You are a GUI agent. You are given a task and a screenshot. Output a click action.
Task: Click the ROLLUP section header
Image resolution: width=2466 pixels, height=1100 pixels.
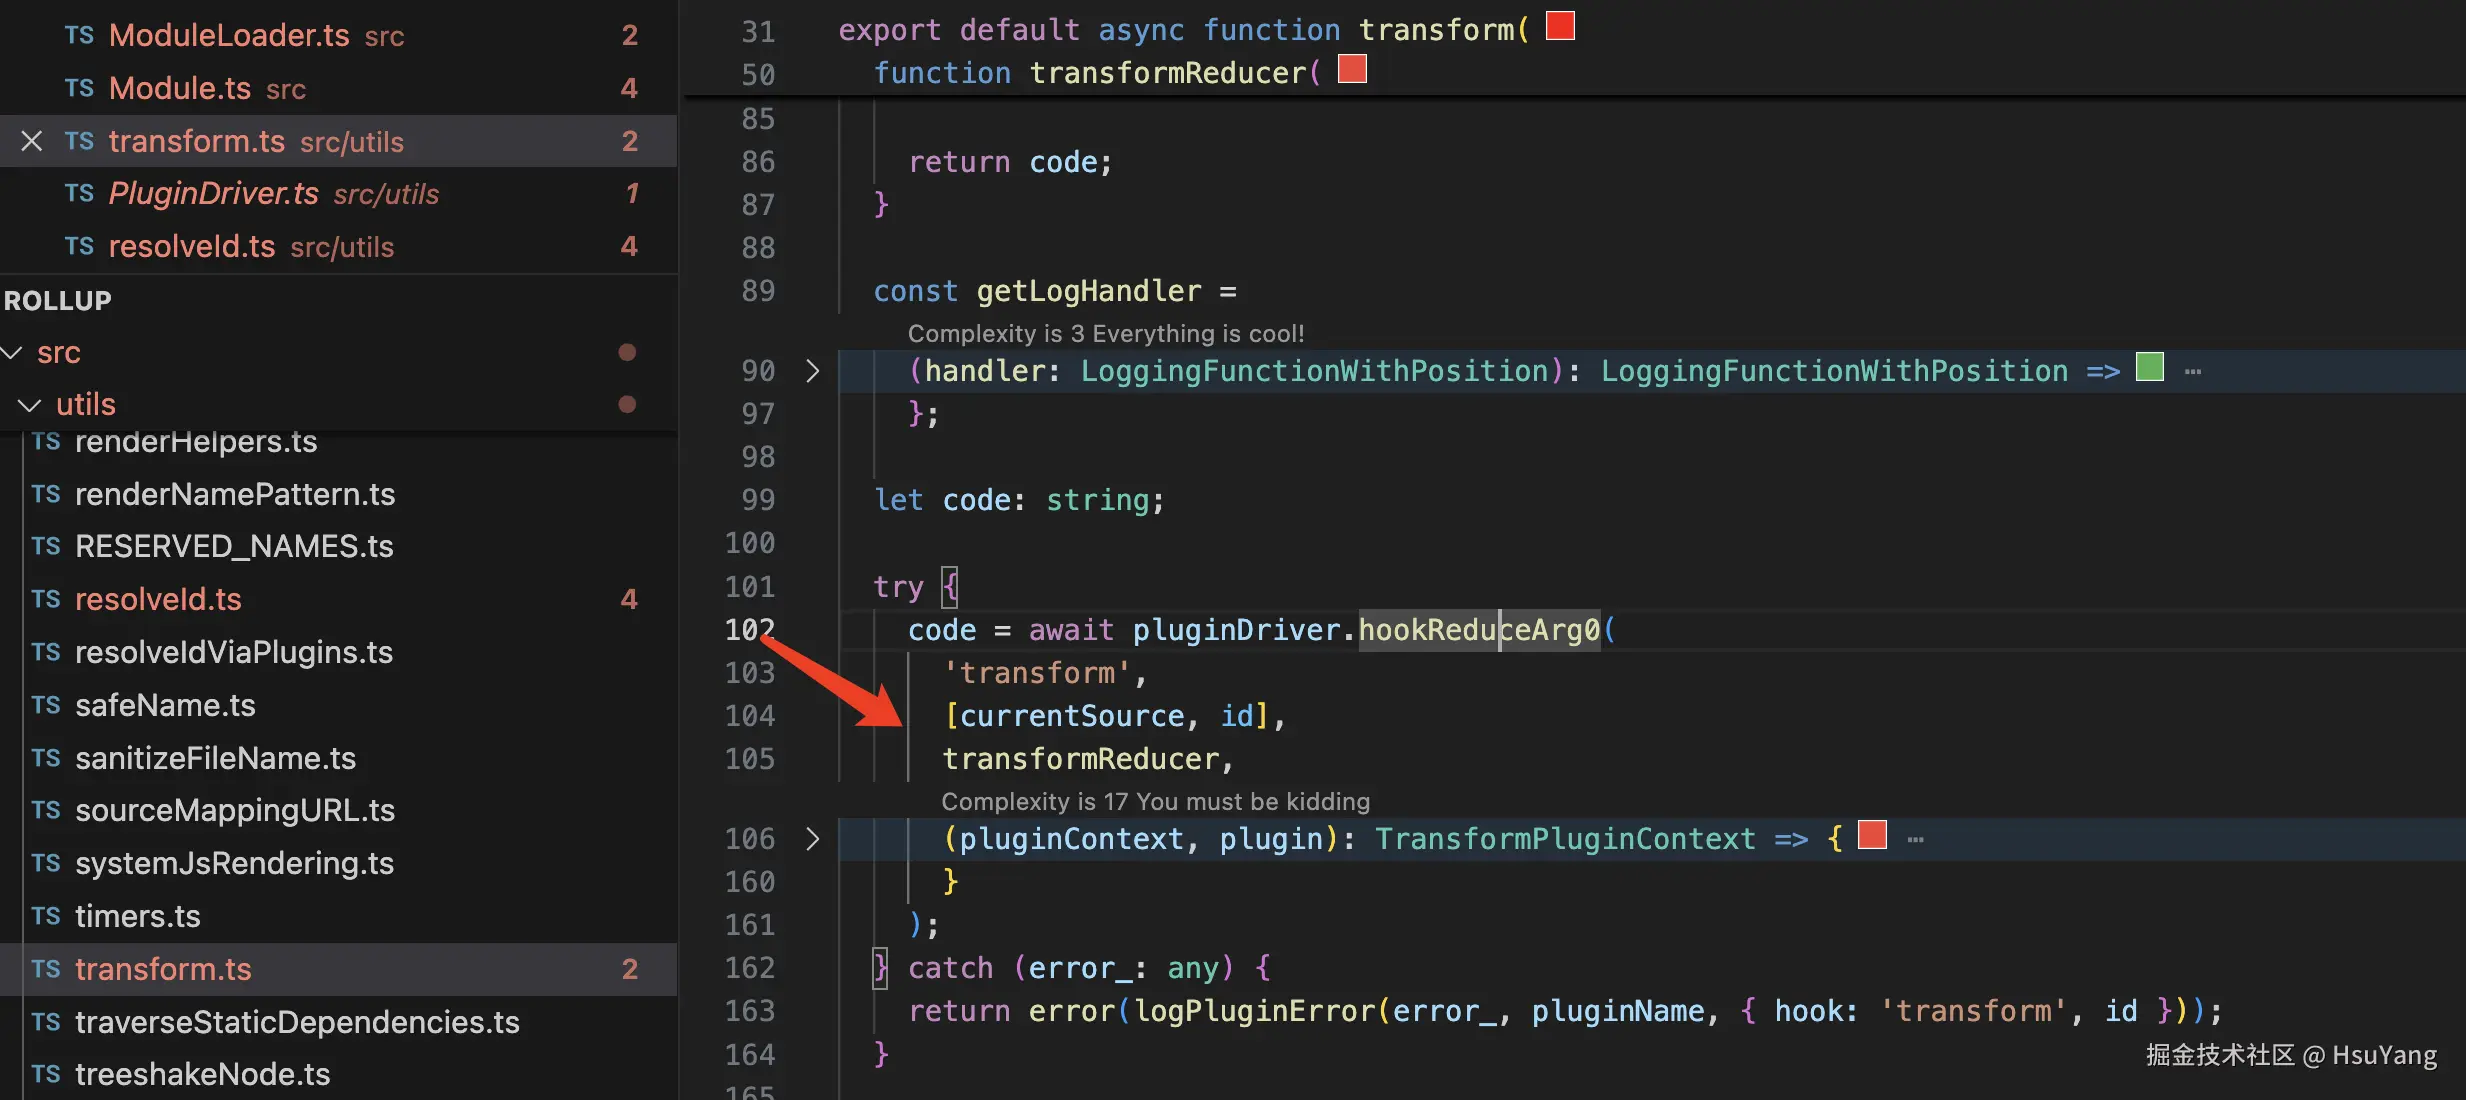[58, 301]
